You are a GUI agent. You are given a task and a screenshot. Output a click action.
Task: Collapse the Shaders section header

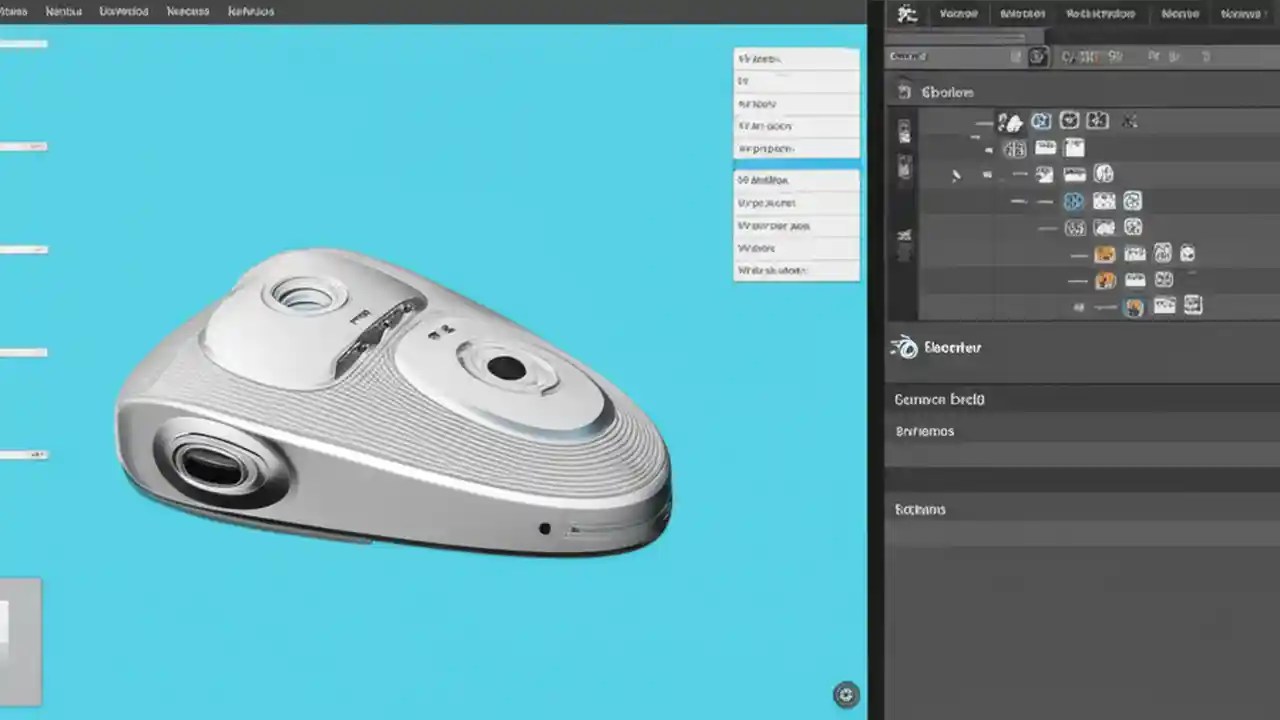(946, 92)
